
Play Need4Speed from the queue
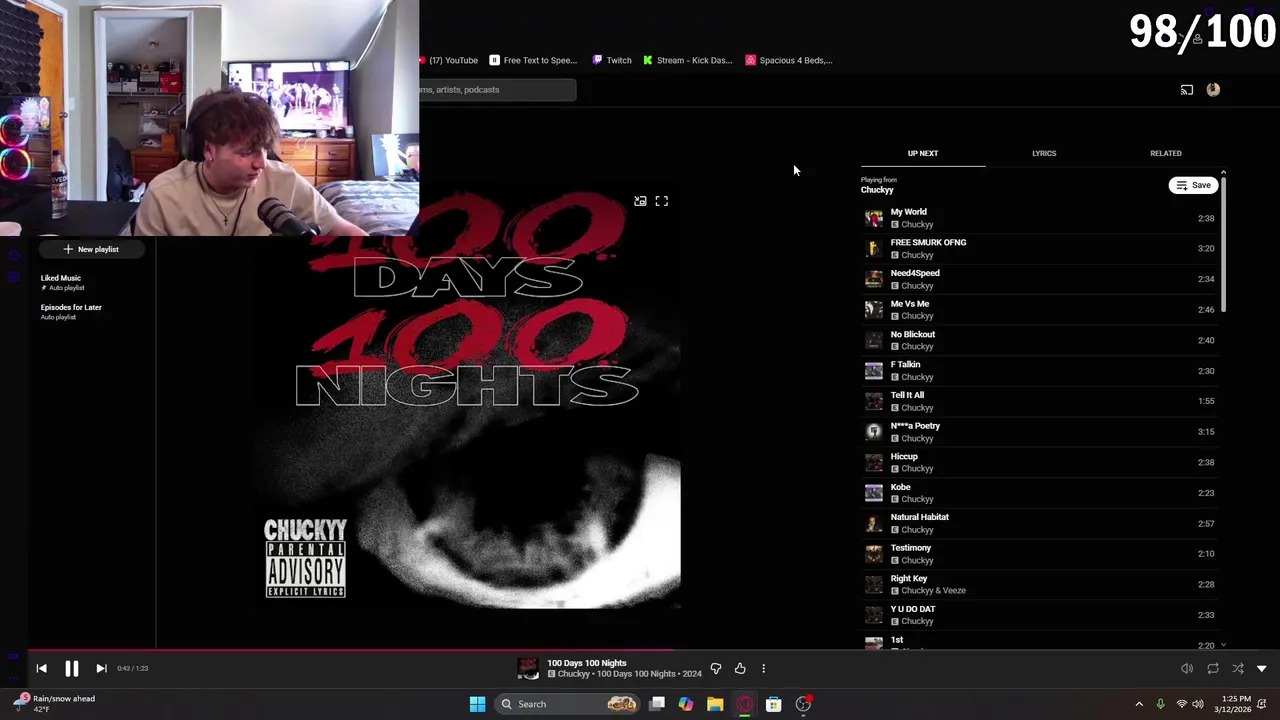[1040, 279]
